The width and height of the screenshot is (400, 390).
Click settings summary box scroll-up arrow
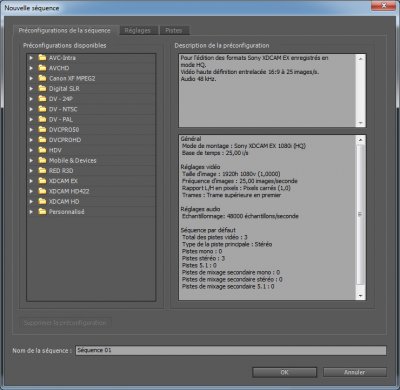pyautogui.click(x=360, y=140)
